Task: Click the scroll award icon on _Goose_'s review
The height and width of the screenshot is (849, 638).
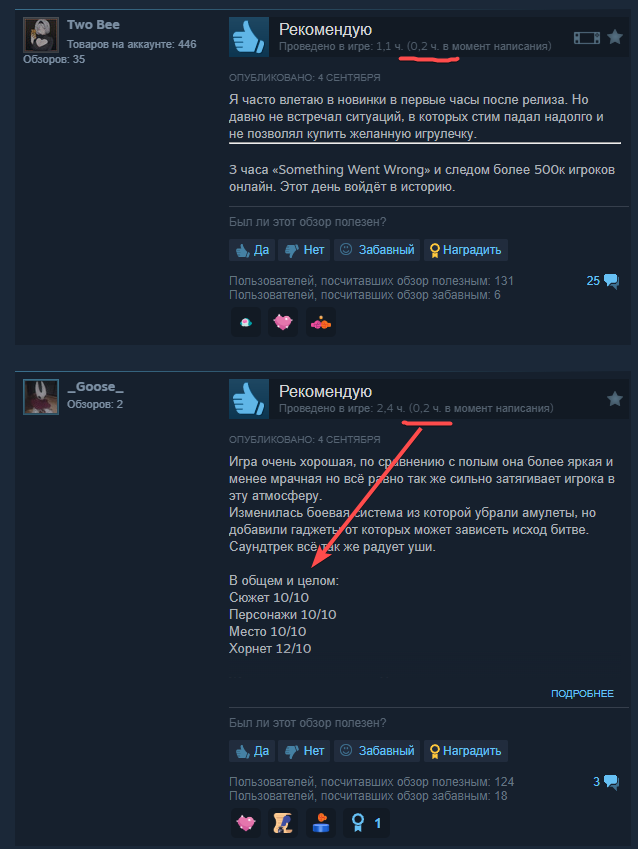Action: click(283, 823)
